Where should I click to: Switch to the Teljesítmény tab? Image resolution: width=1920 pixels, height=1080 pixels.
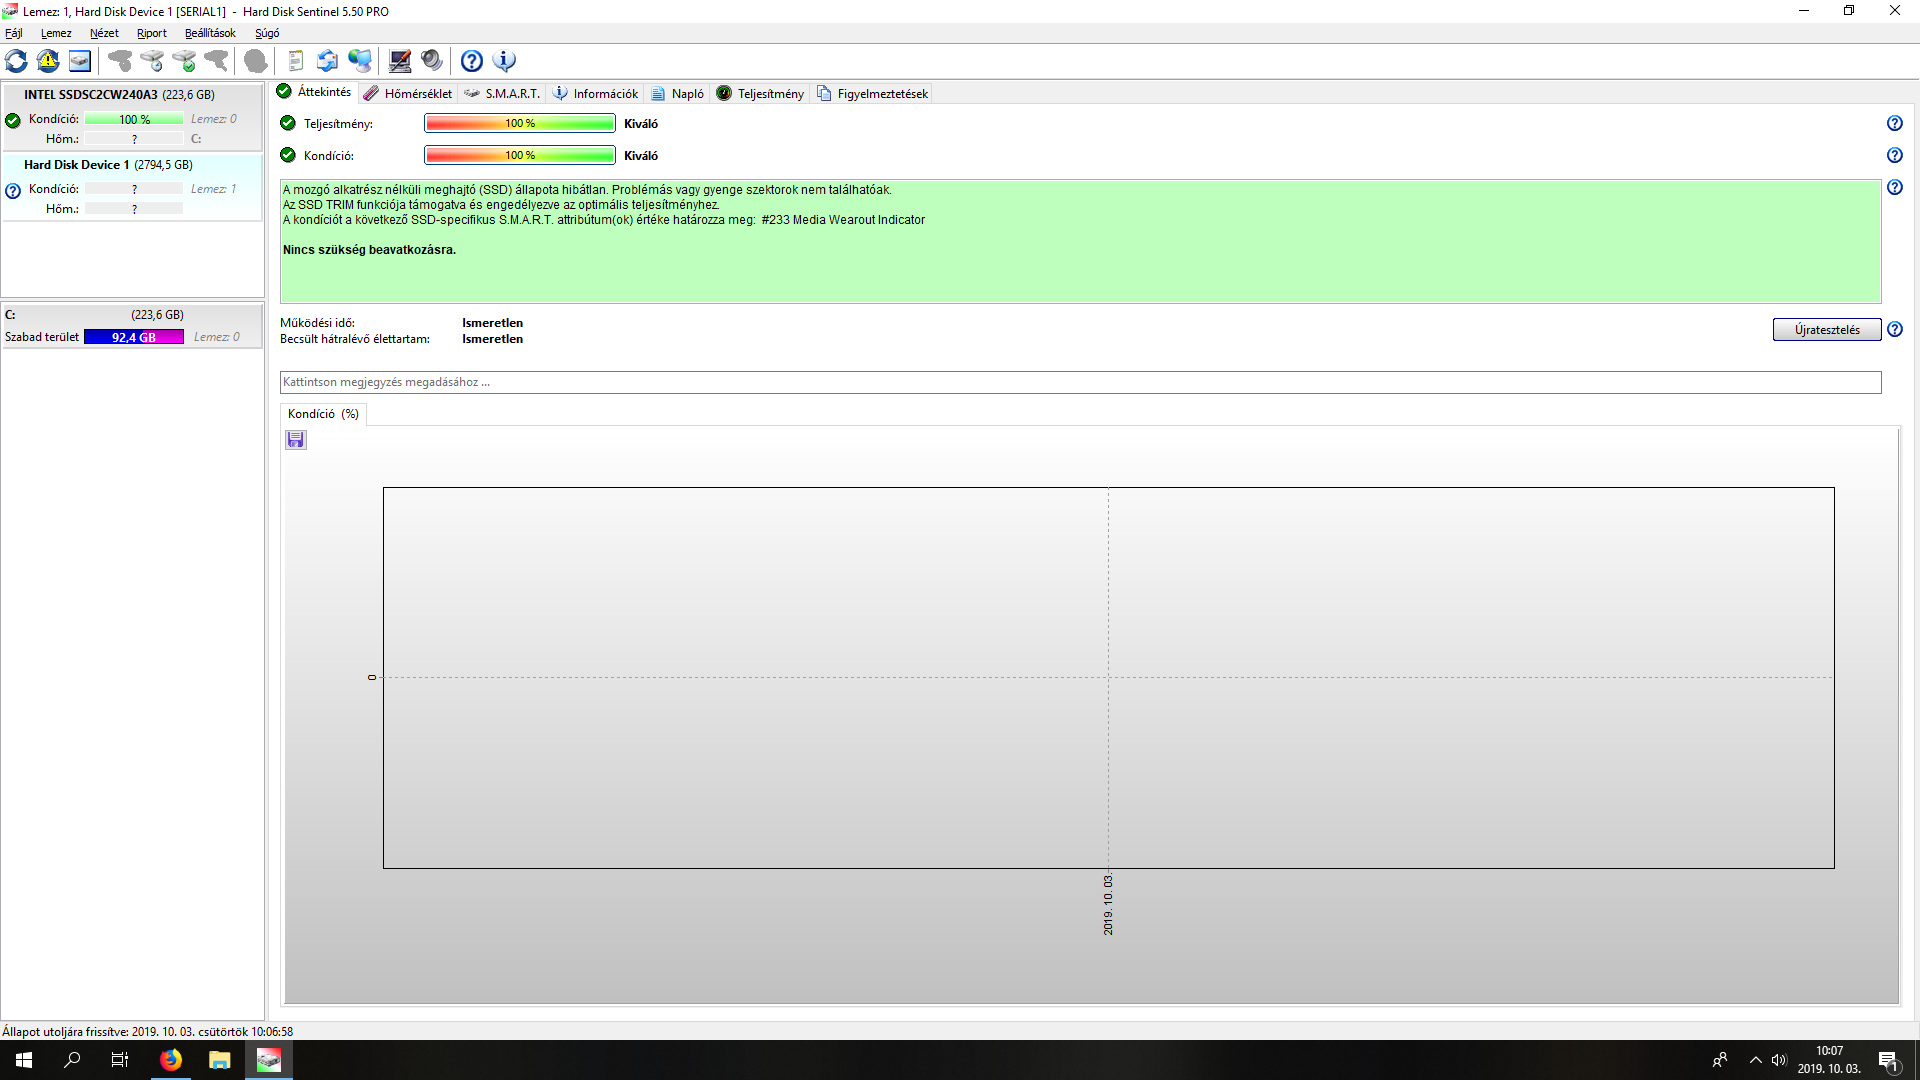760,93
